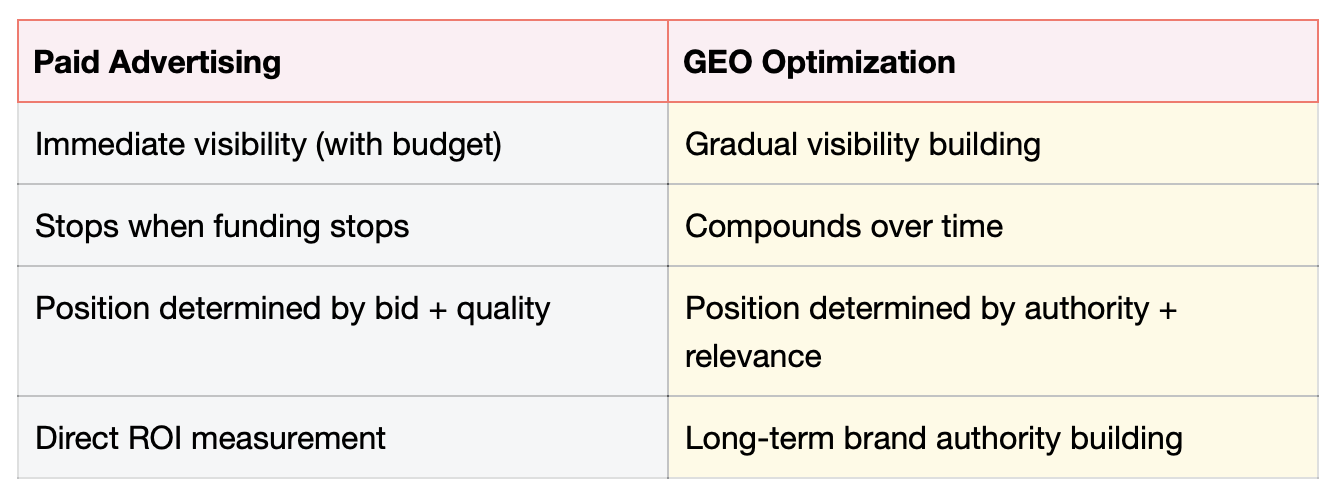
Task: Click the "Direct ROI measurement" cell
Action: [210, 438]
